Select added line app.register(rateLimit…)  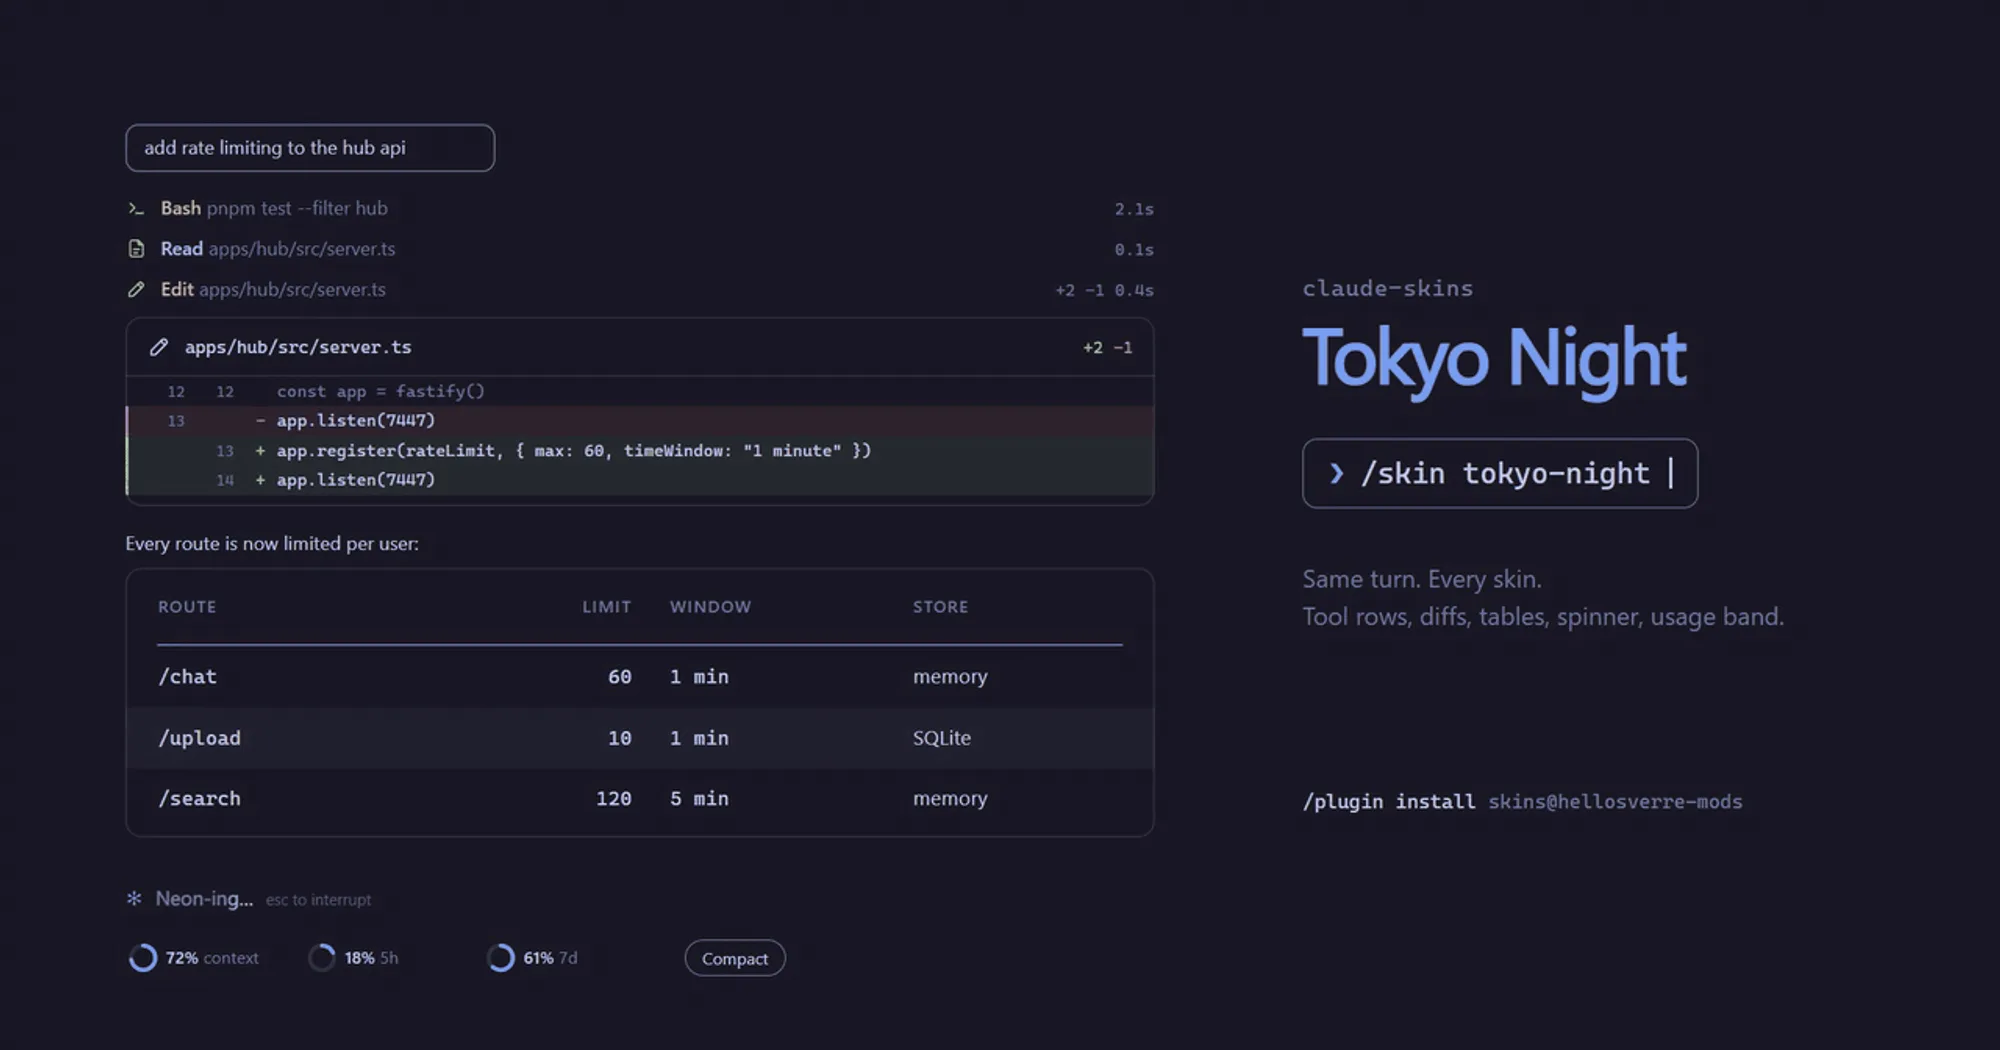[640, 451]
